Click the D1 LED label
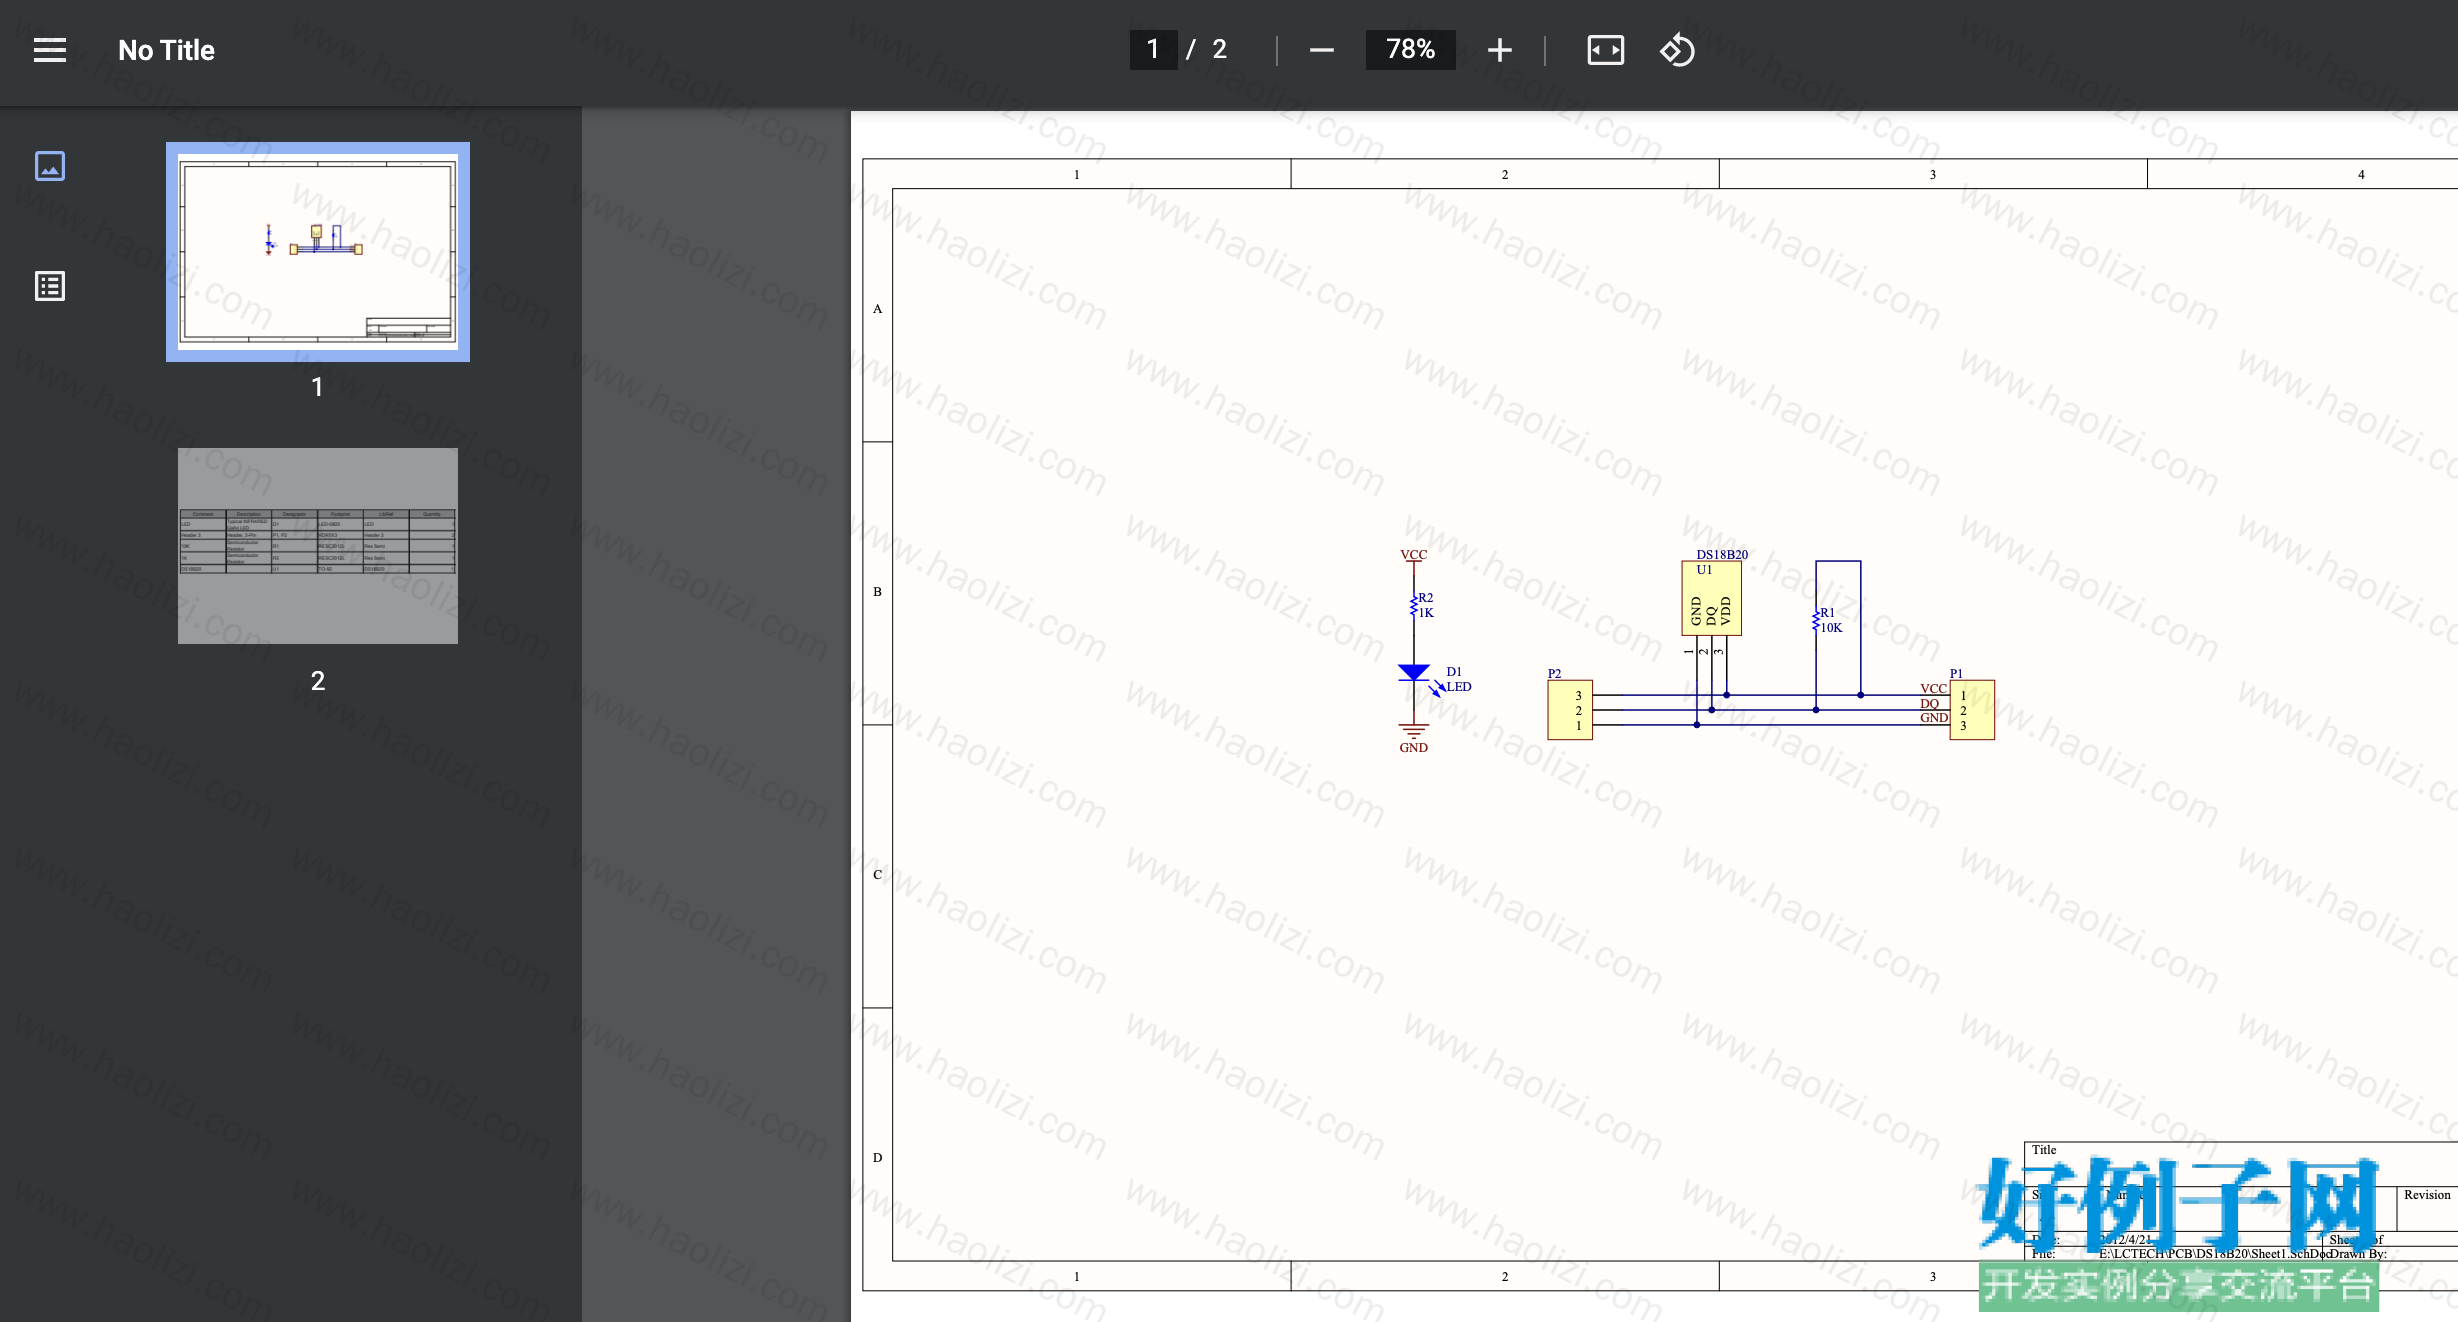The width and height of the screenshot is (2458, 1322). 1458,679
